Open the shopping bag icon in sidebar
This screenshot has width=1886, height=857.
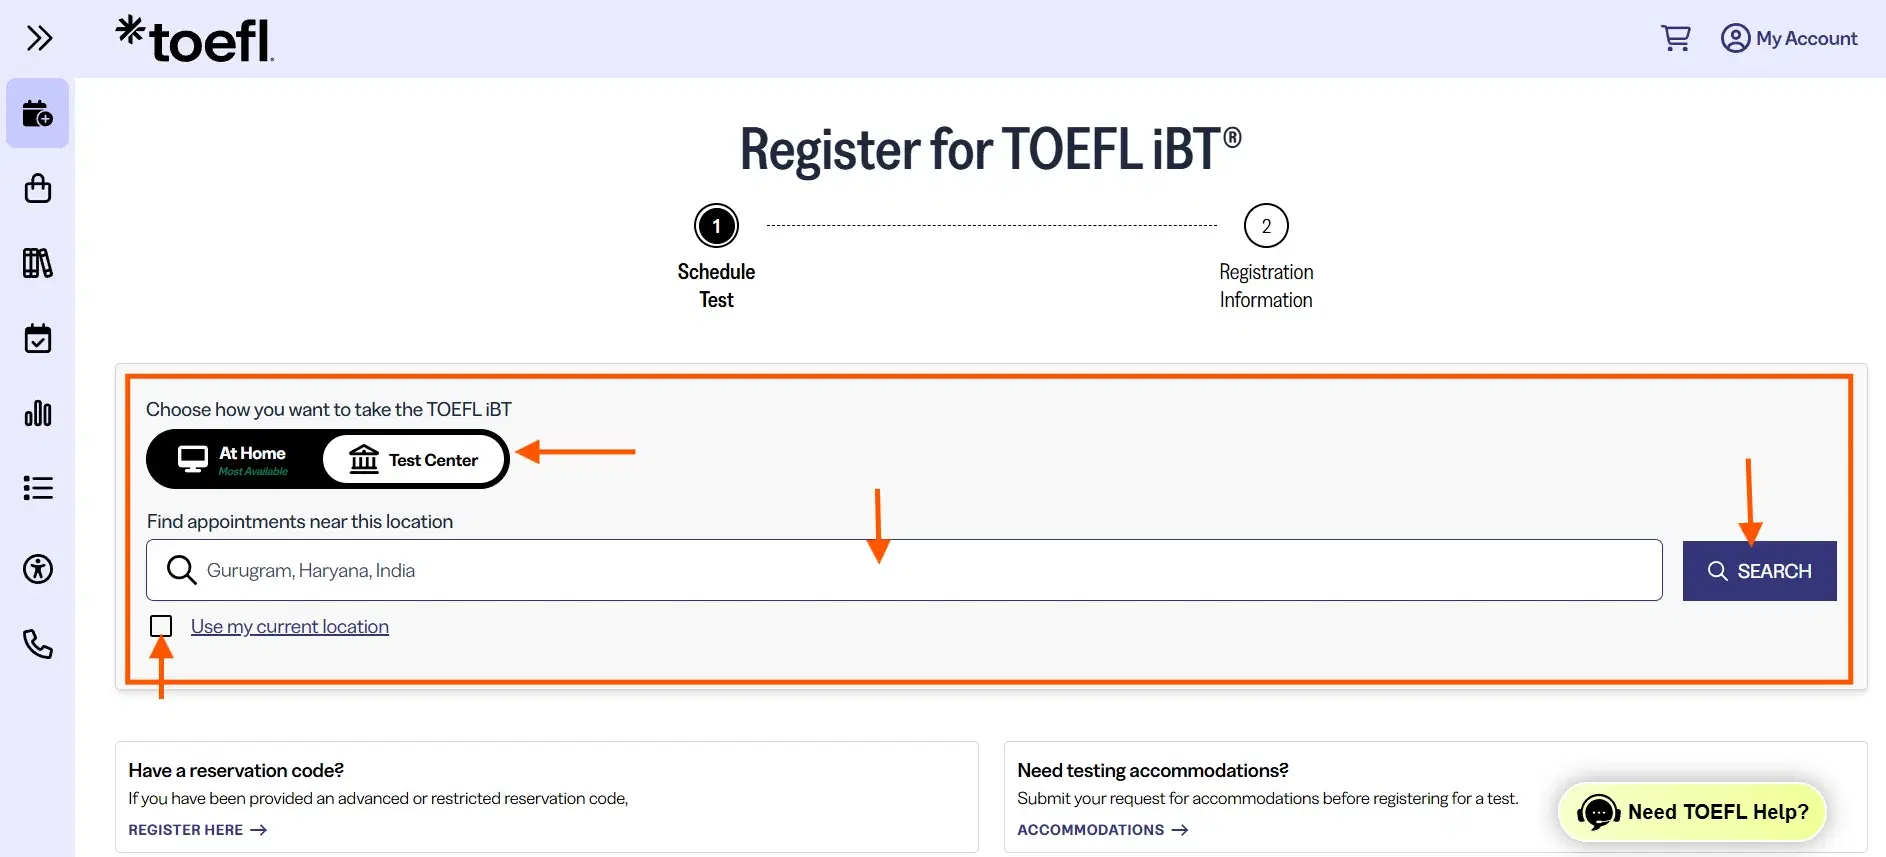point(38,188)
